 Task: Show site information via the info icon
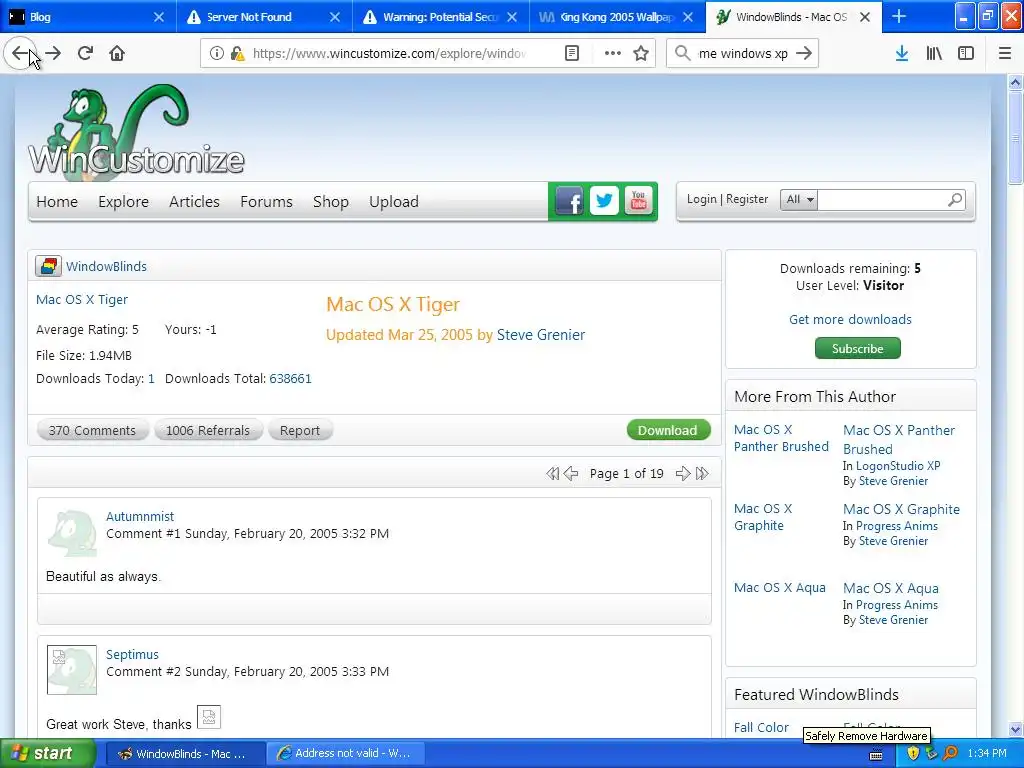tap(217, 53)
